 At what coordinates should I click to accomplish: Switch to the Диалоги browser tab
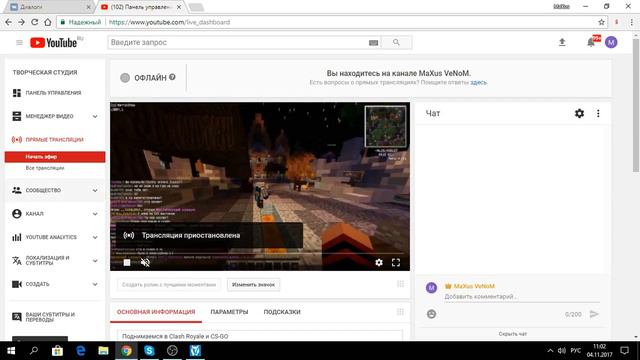[x=49, y=7]
